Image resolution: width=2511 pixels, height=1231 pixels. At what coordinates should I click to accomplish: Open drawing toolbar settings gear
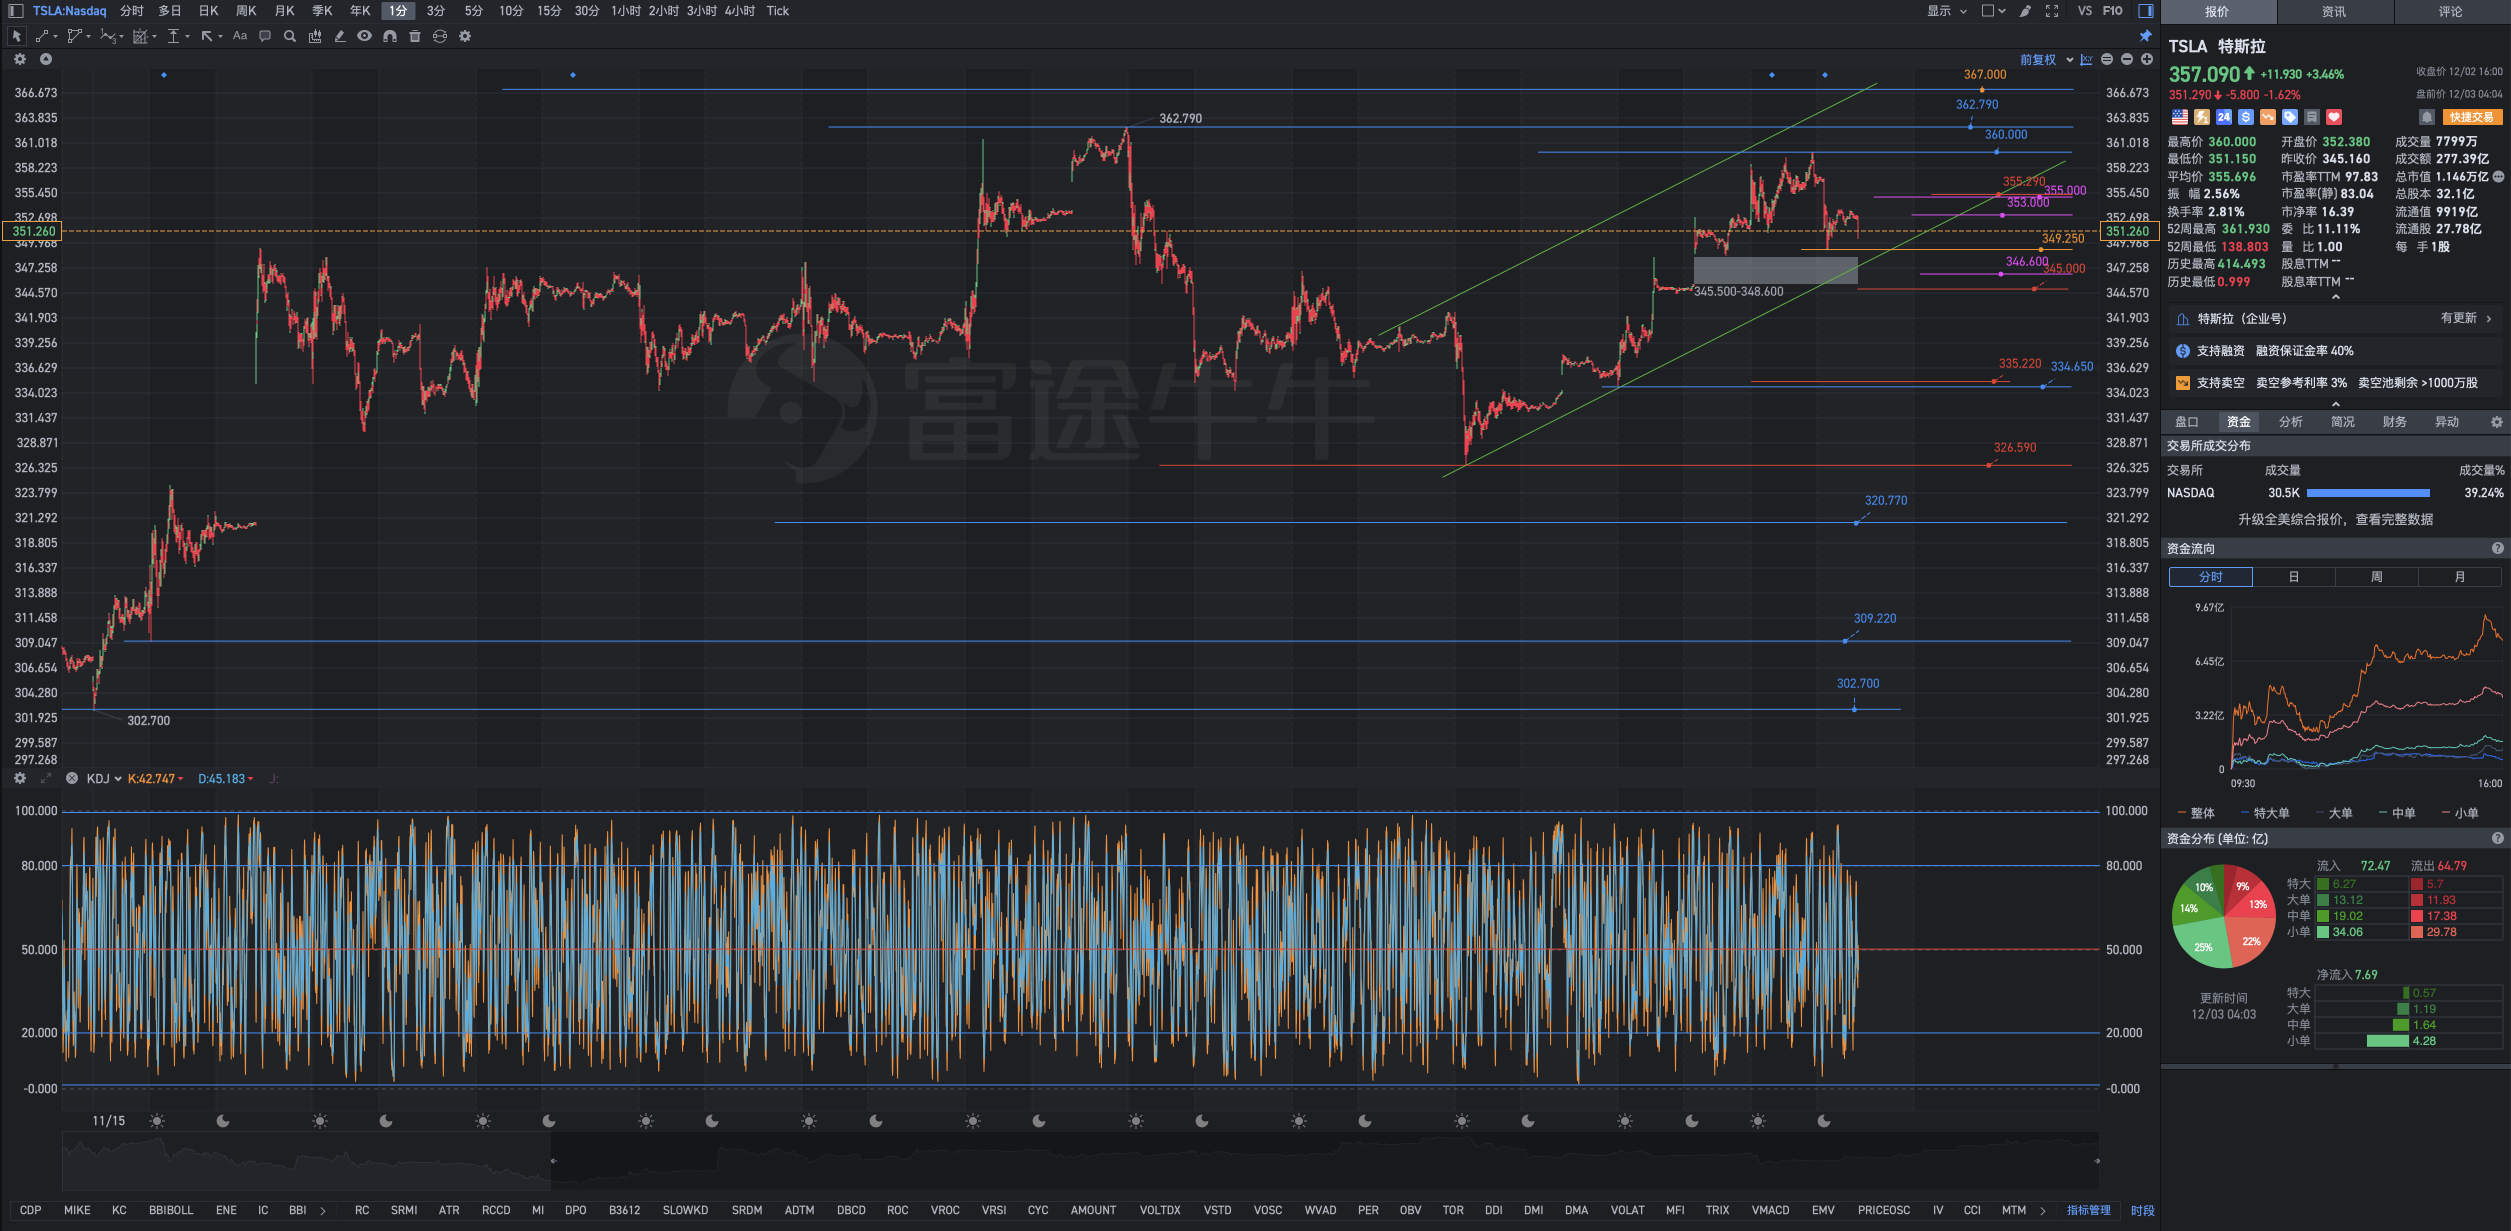465,36
